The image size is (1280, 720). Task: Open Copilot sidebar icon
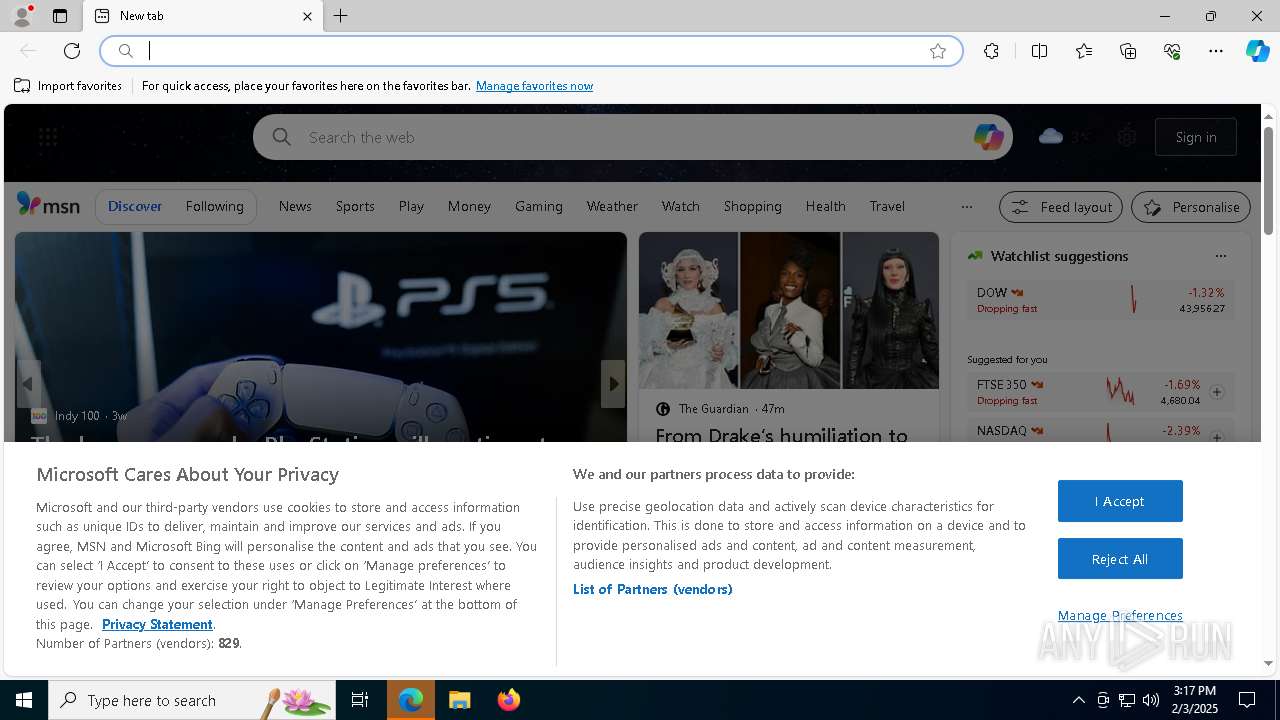(x=1257, y=51)
